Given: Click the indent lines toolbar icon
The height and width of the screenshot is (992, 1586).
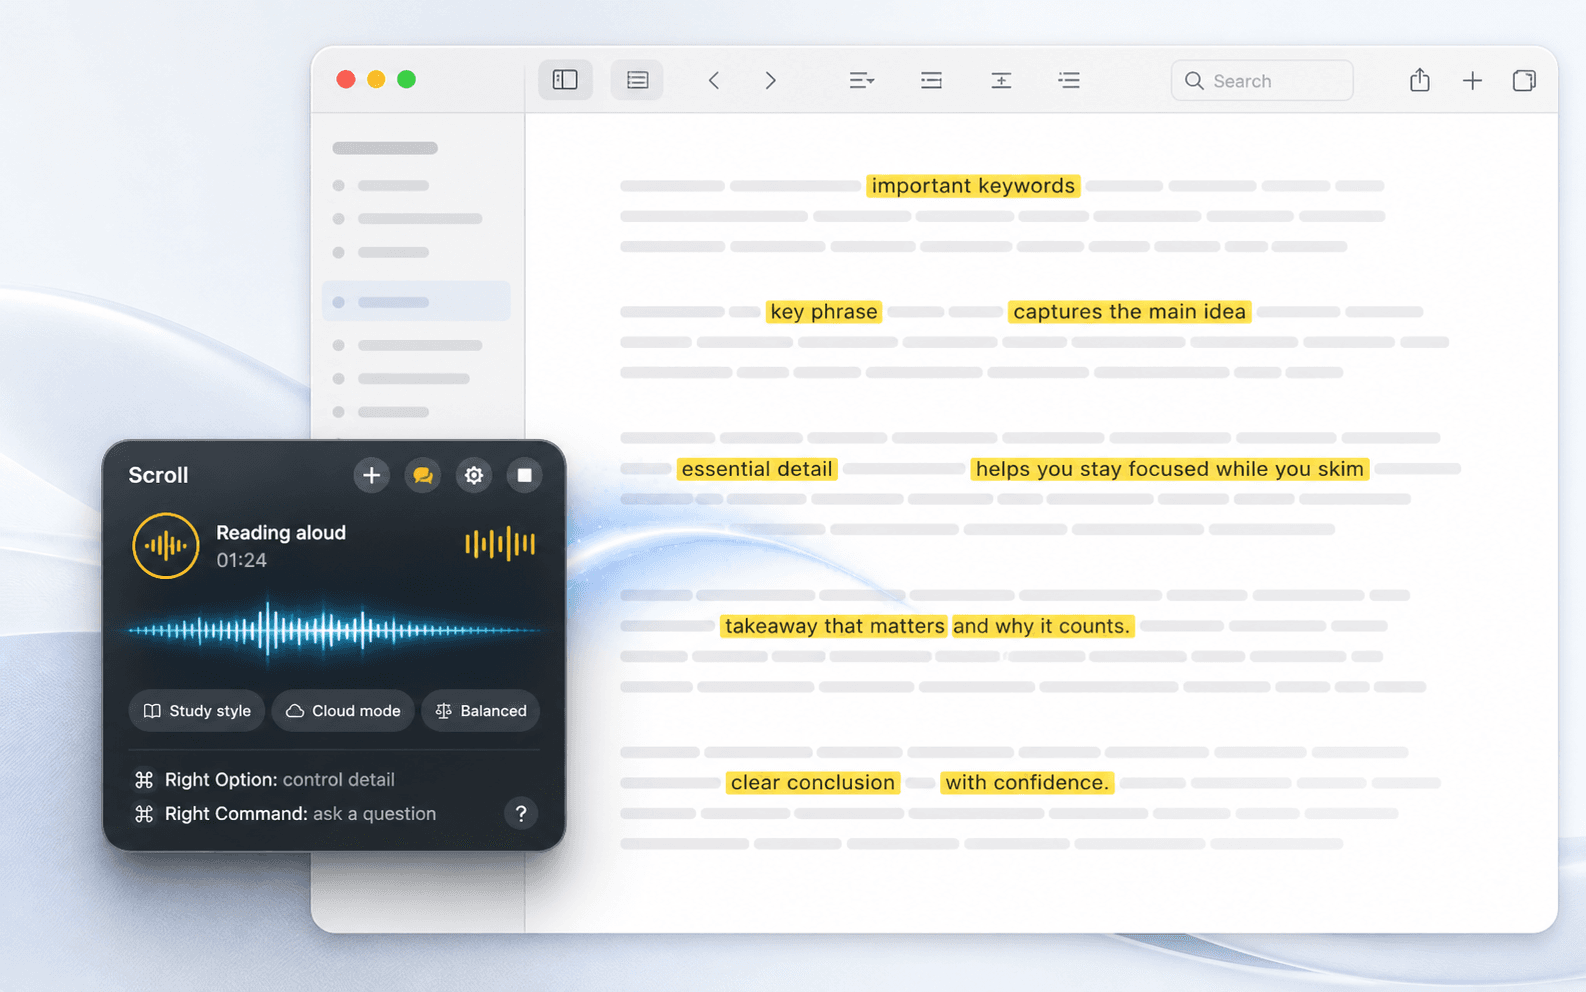Looking at the screenshot, I should point(931,80).
